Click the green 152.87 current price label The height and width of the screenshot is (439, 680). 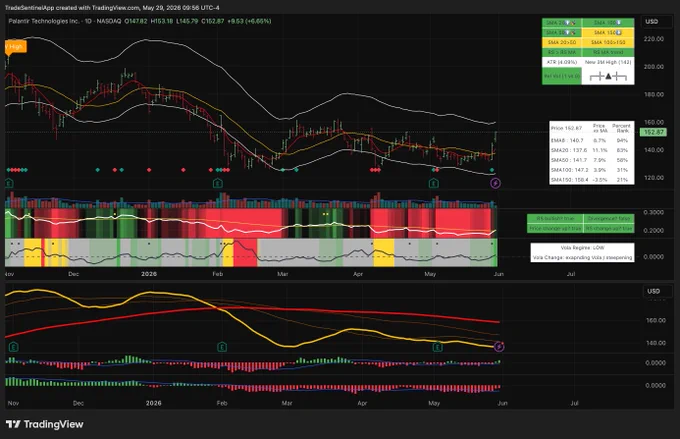coord(654,132)
